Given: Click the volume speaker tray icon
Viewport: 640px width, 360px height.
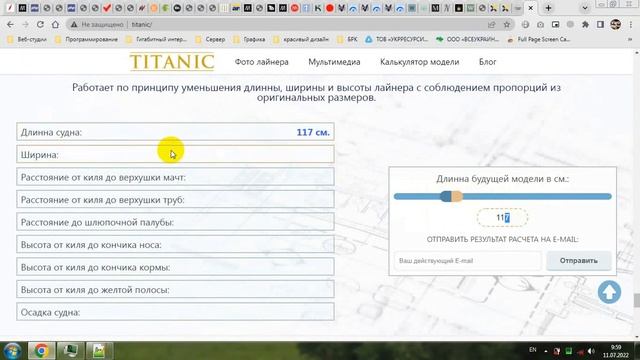Looking at the screenshot, I should 591,351.
